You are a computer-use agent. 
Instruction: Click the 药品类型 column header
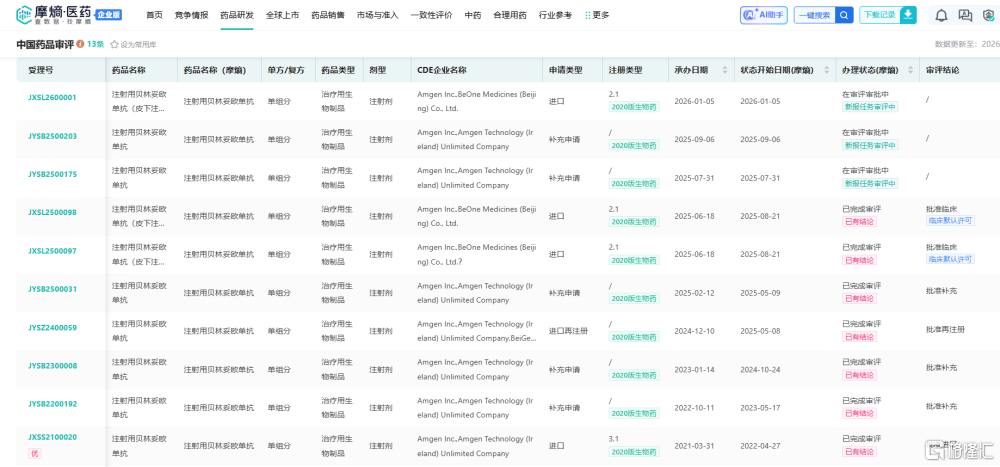click(338, 70)
